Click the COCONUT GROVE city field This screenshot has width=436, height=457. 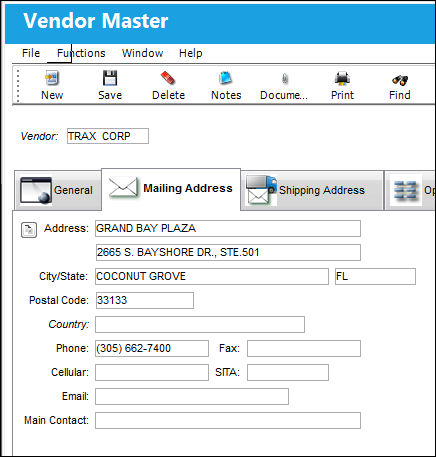(212, 276)
